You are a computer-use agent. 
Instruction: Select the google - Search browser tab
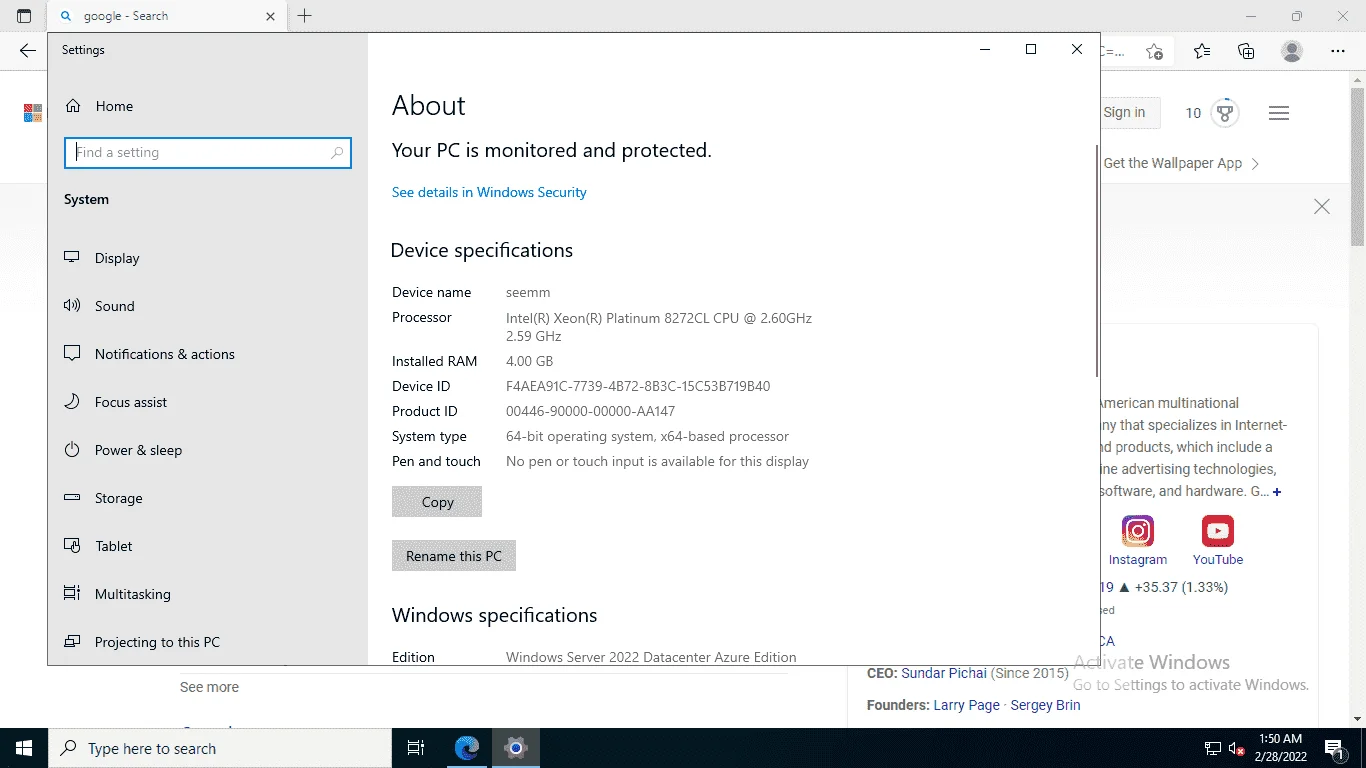(x=168, y=16)
